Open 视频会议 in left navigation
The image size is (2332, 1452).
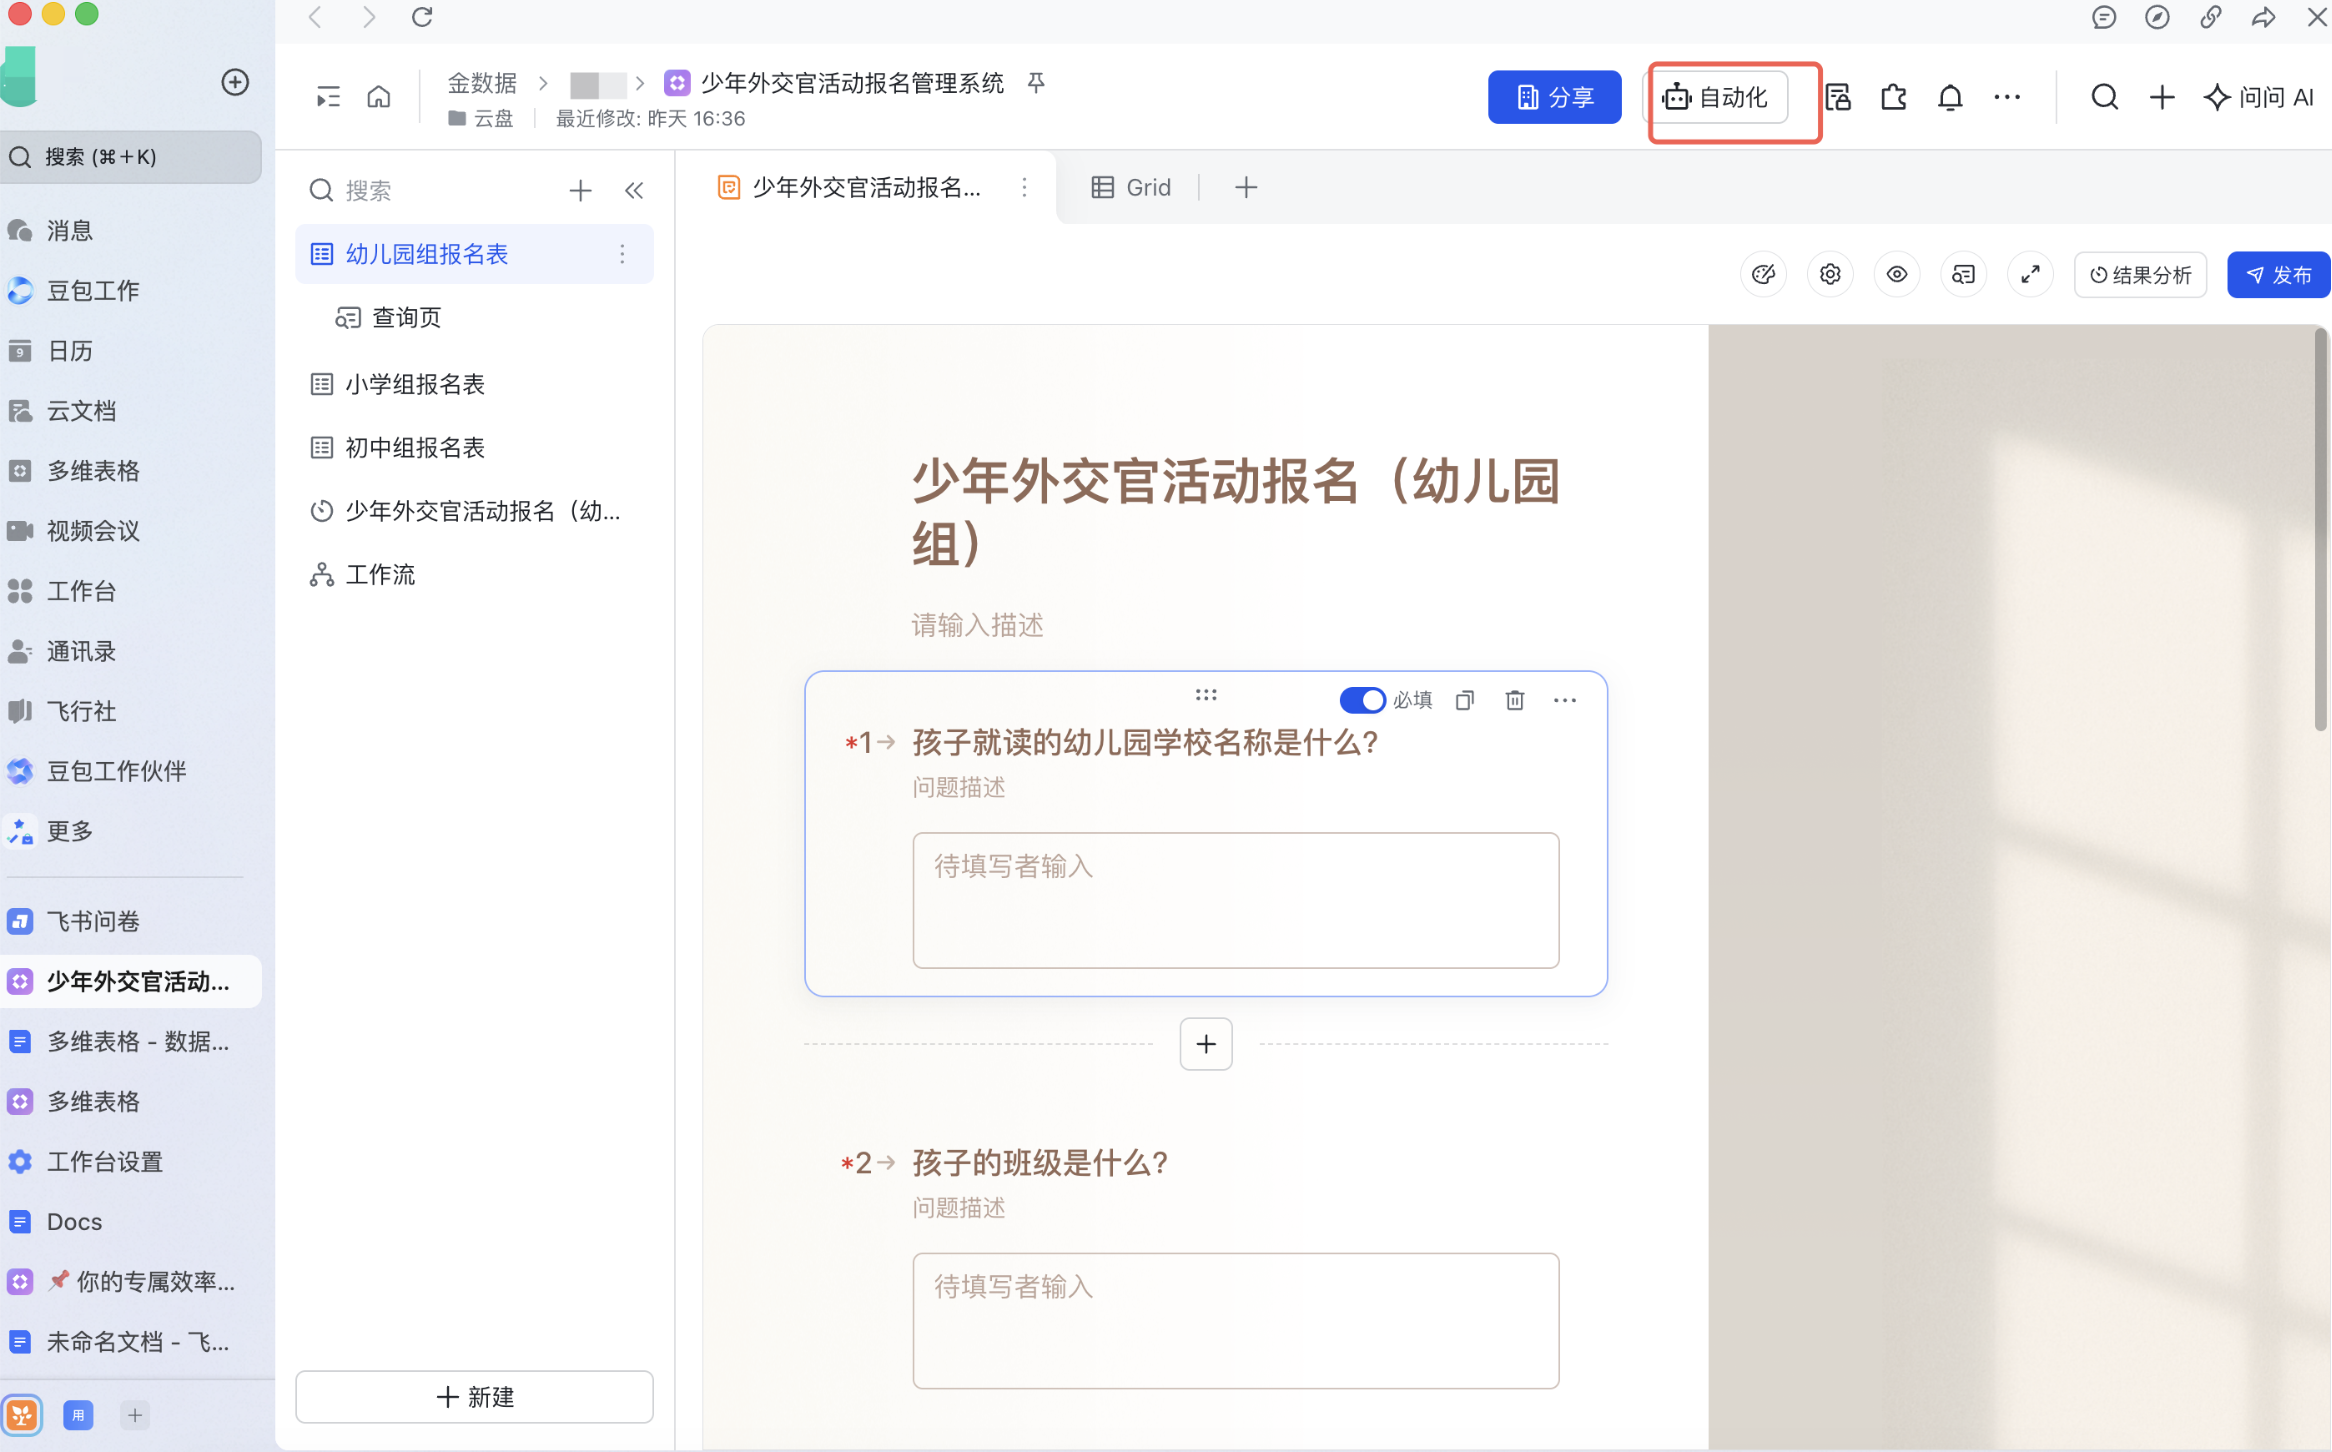coord(131,531)
